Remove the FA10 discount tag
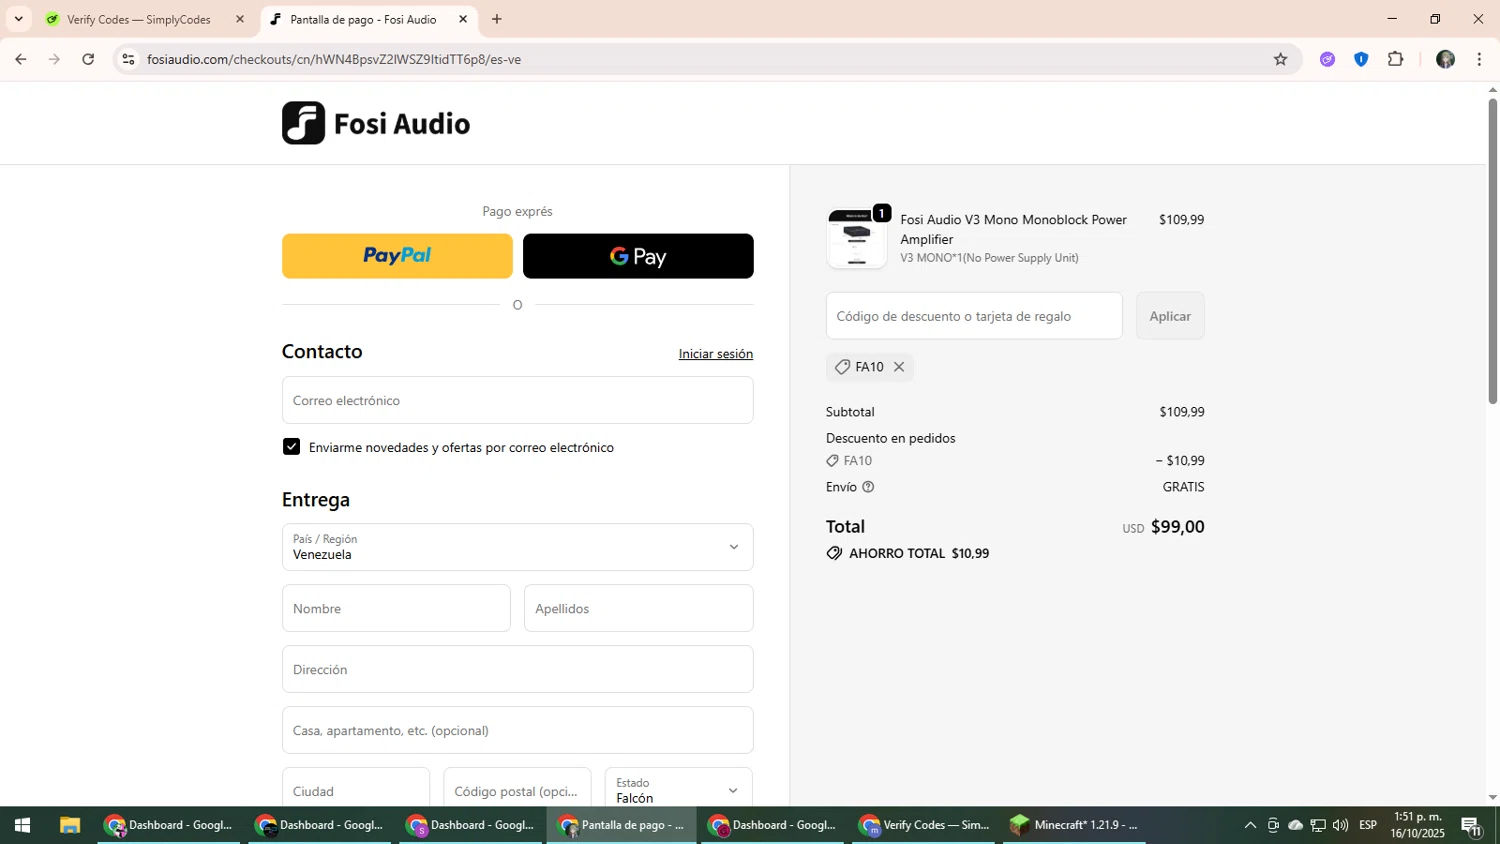Screen dimensions: 1500x844 899,367
